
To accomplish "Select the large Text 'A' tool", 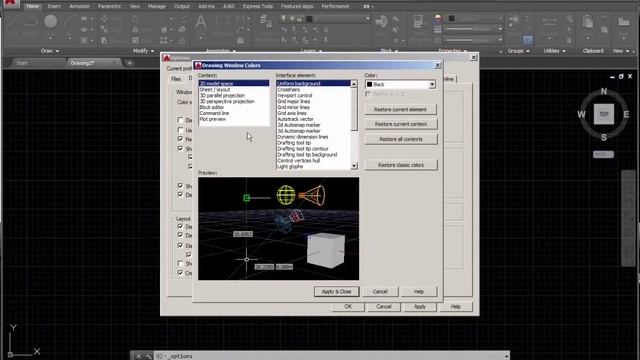I will (x=200, y=22).
